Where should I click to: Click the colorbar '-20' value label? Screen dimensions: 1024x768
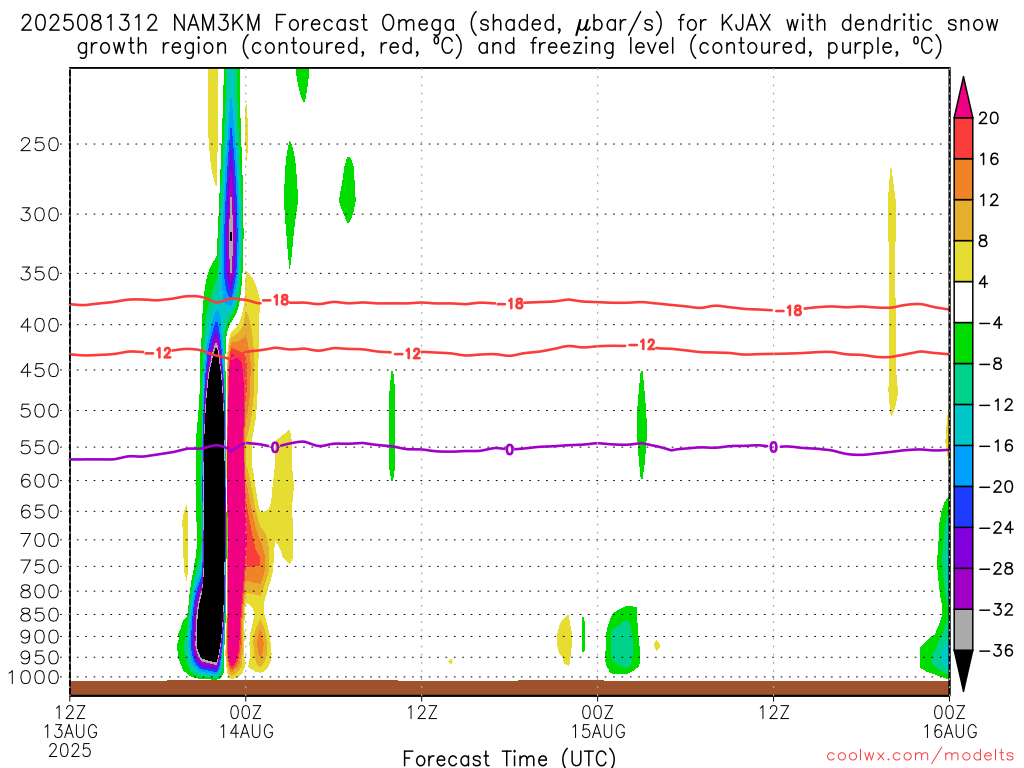coord(996,487)
